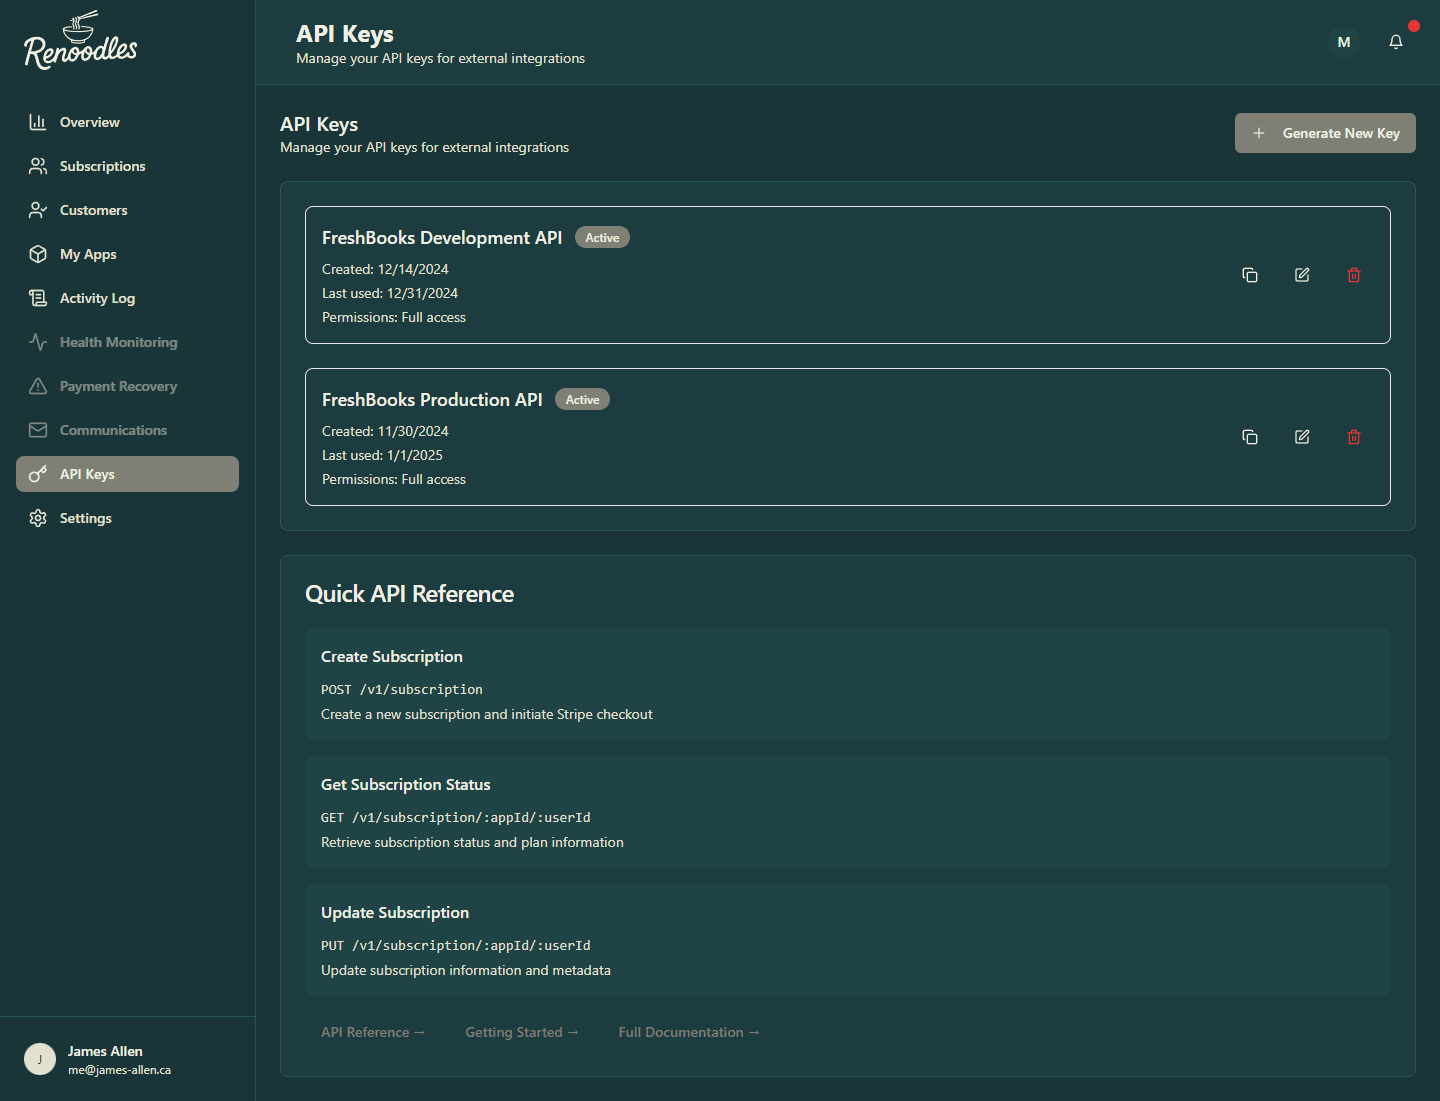Open notifications via the bell icon
Image resolution: width=1440 pixels, height=1101 pixels.
tap(1396, 41)
